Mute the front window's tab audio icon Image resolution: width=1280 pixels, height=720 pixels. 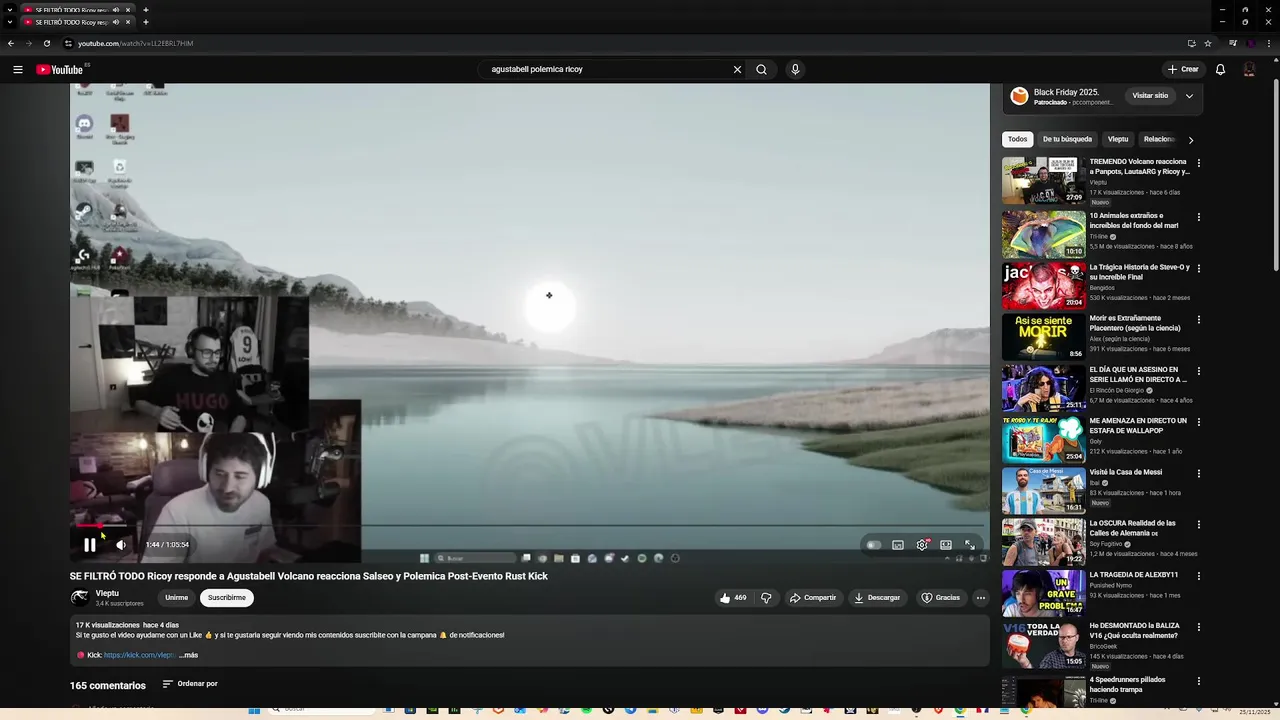pyautogui.click(x=116, y=22)
